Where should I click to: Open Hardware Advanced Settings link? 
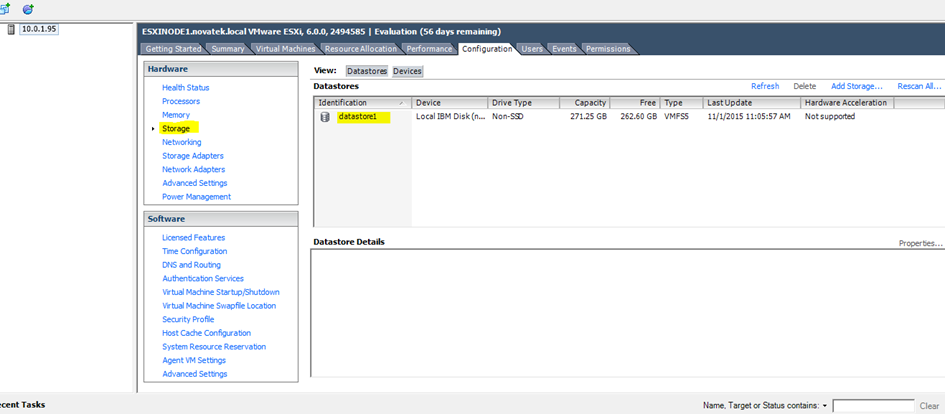tap(195, 183)
